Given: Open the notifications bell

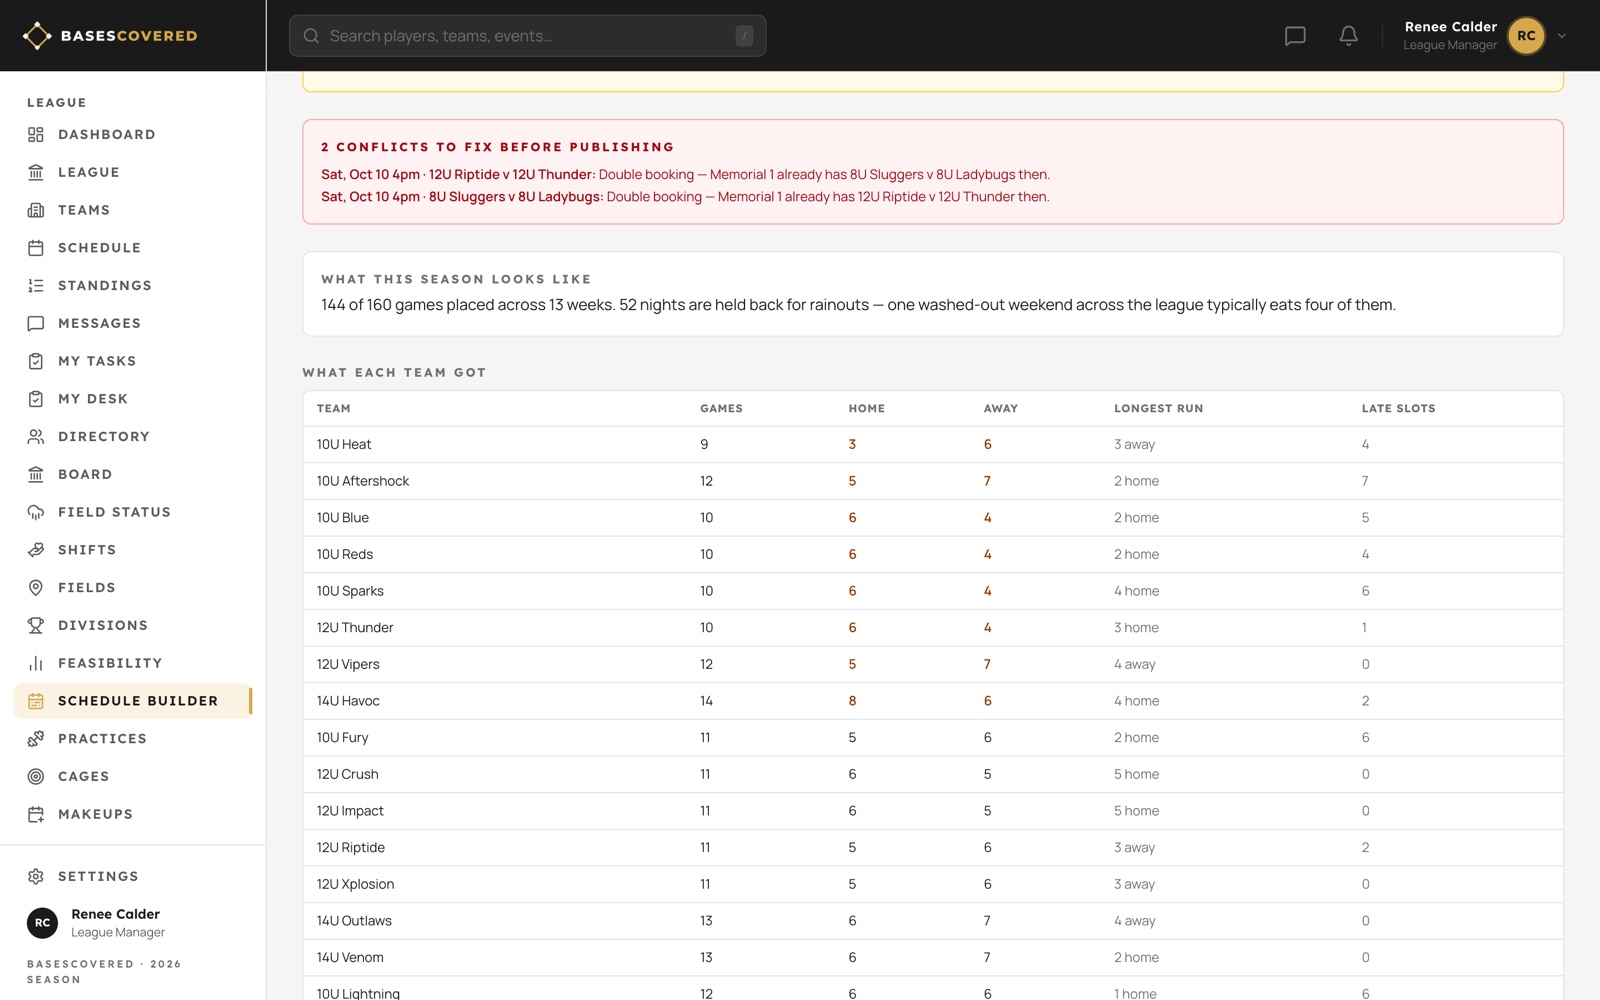Looking at the screenshot, I should click(1348, 36).
